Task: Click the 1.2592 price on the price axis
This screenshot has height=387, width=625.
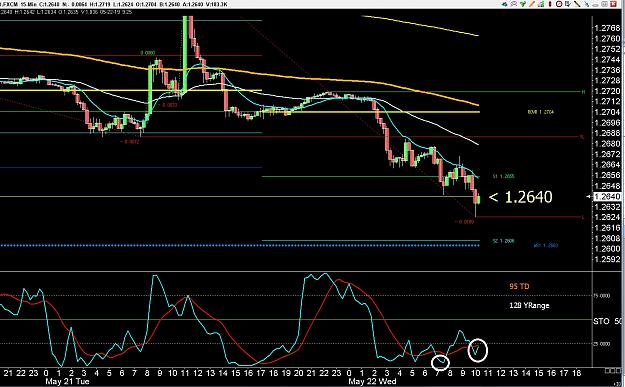Action: click(607, 259)
